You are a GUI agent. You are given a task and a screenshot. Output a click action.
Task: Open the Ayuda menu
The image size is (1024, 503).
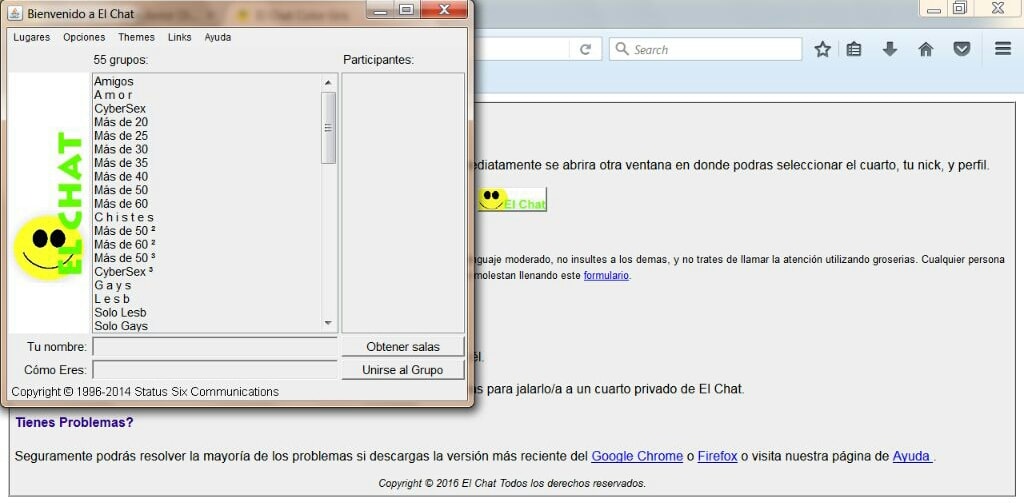[217, 37]
